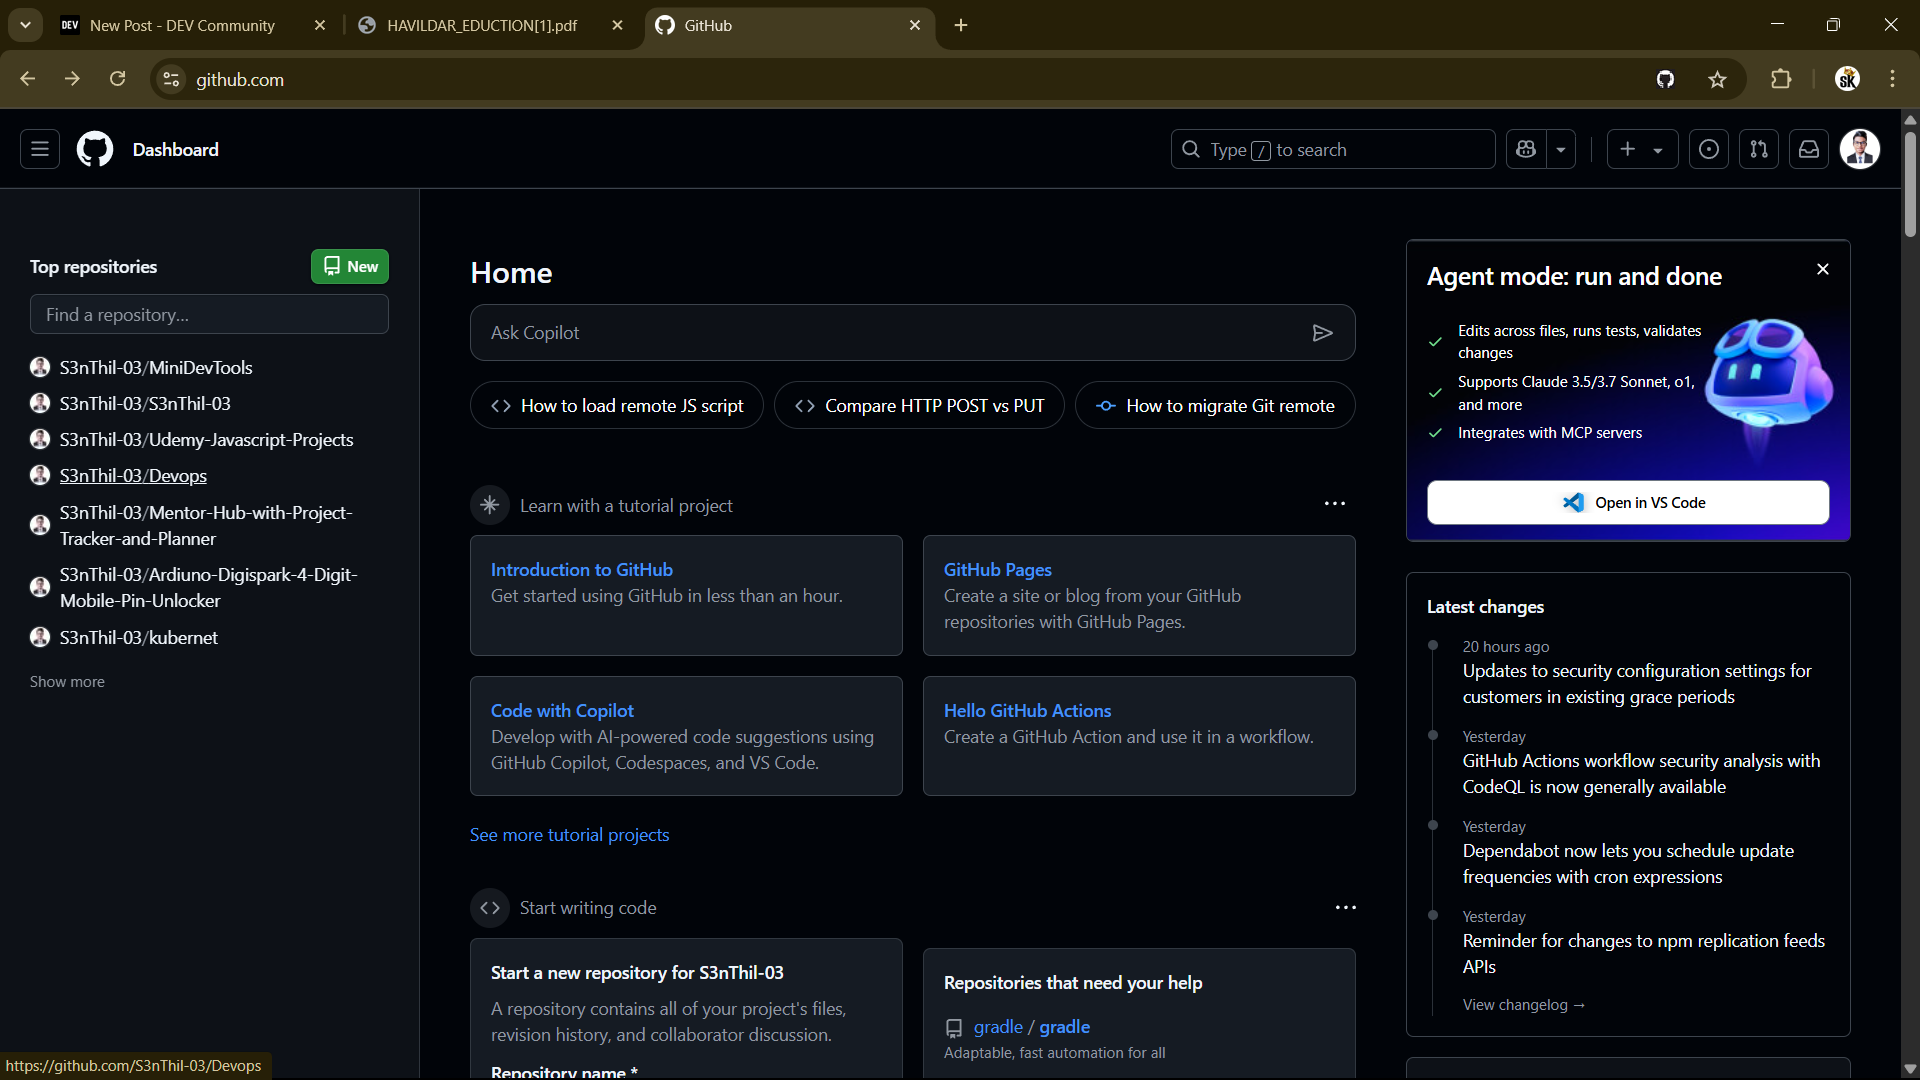The image size is (1920, 1080).
Task: Click Open in VS Code button
Action: coord(1628,502)
